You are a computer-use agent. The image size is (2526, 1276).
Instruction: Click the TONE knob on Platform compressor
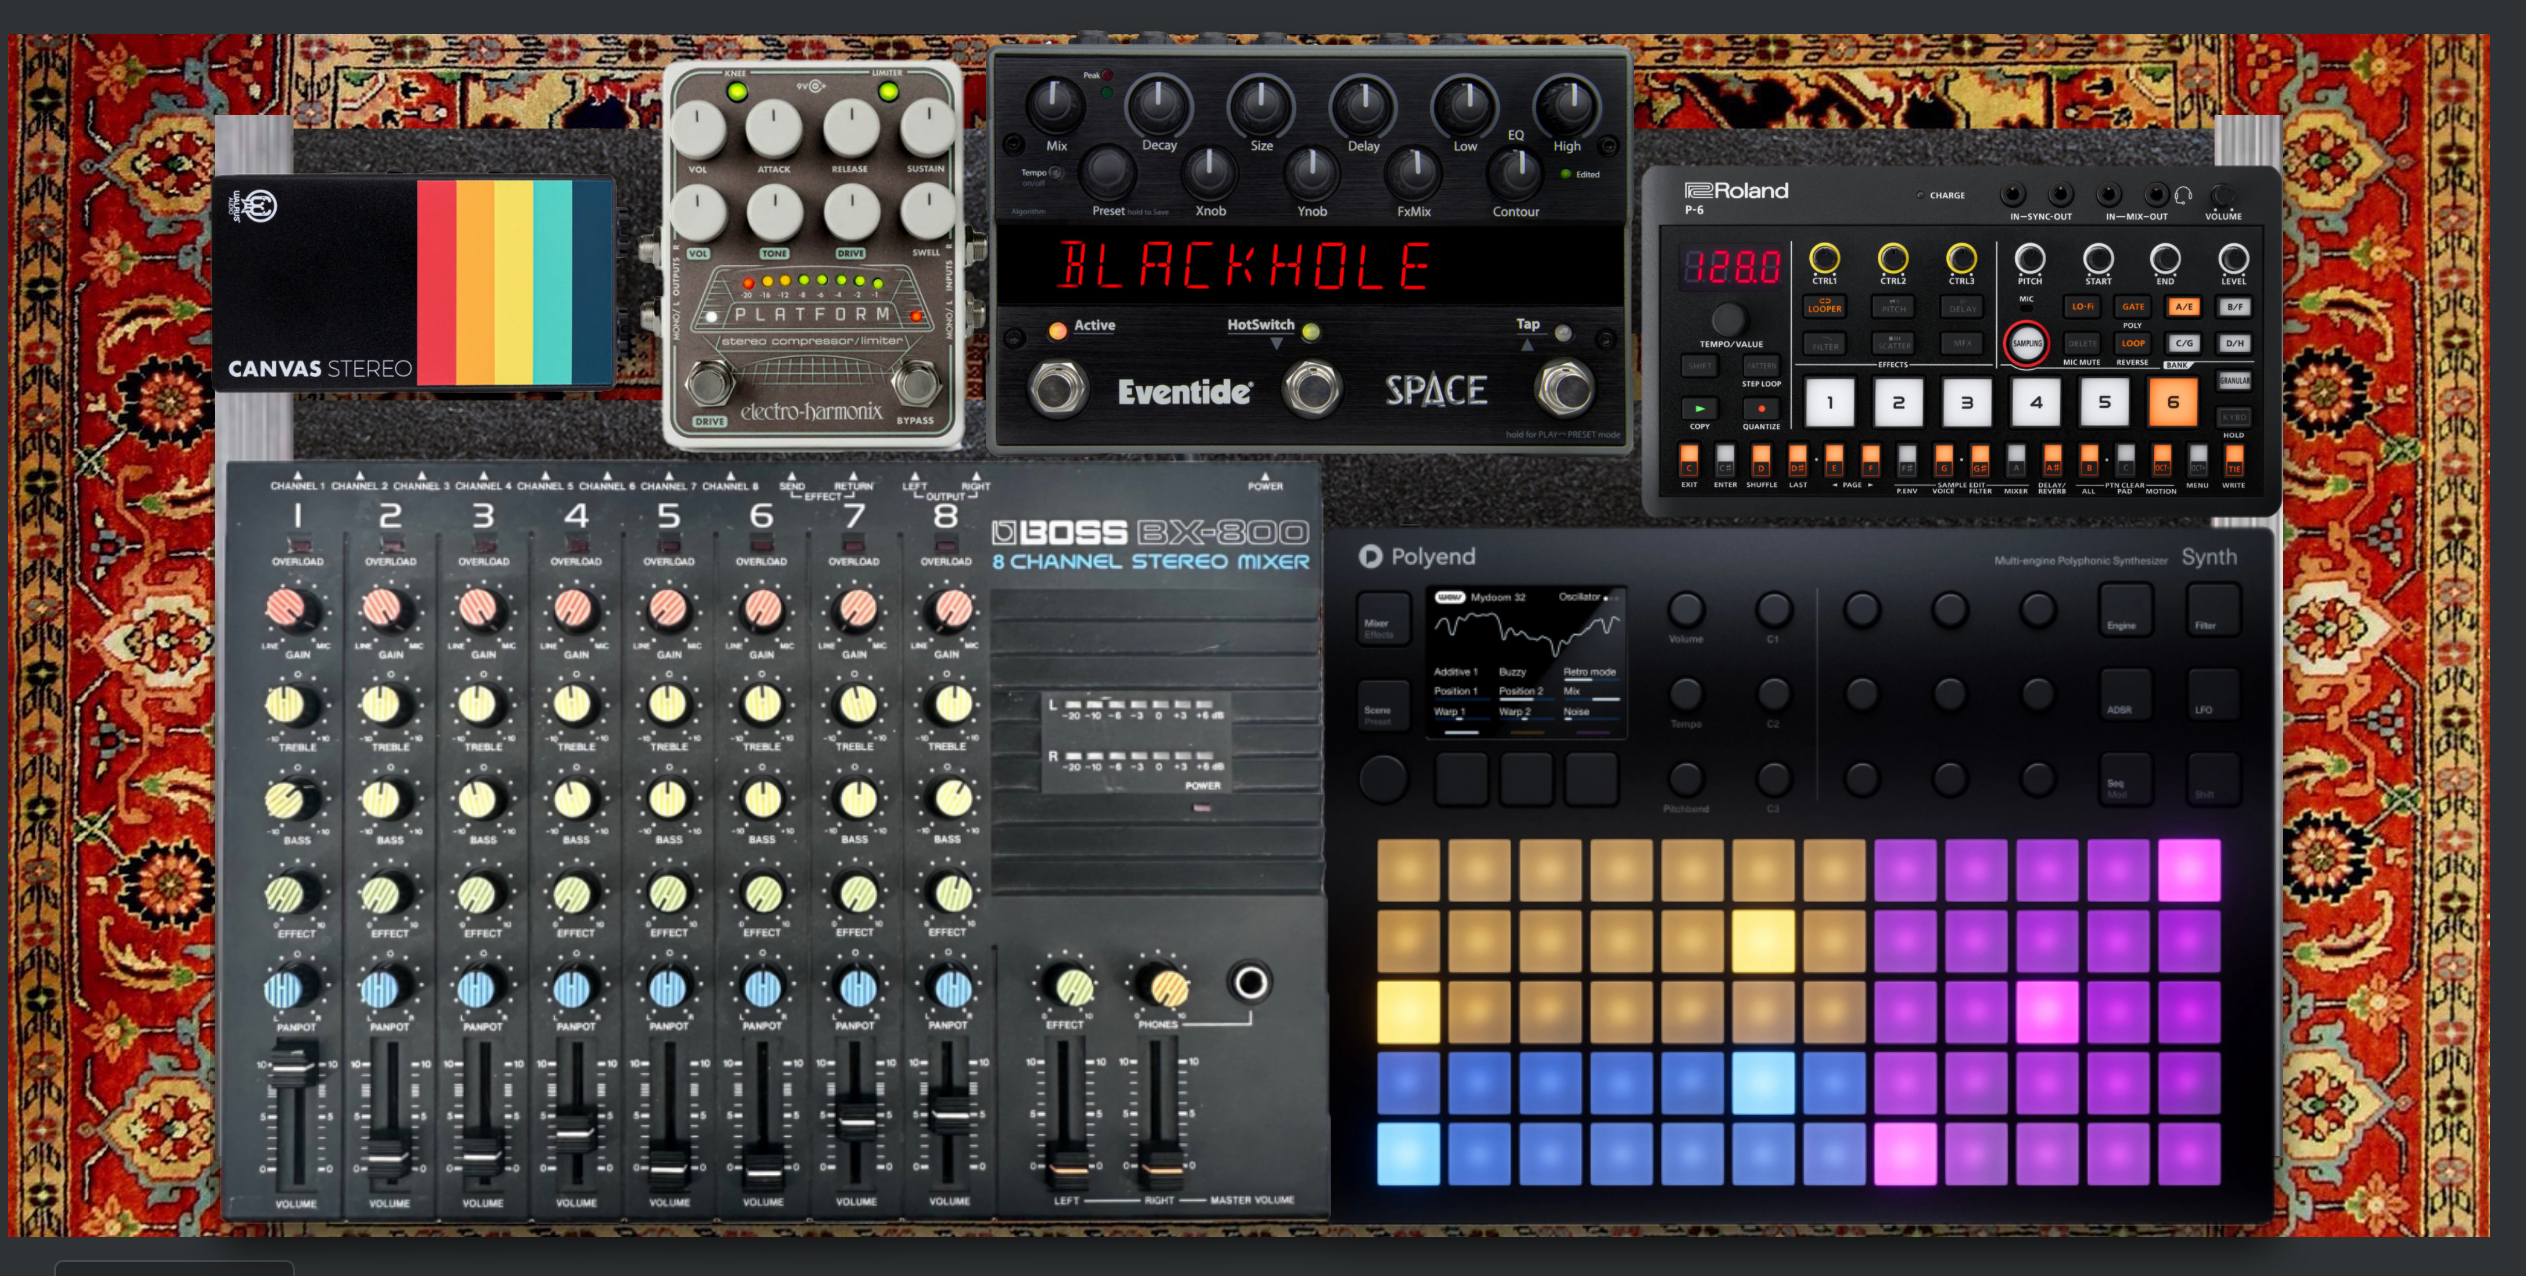pos(774,212)
